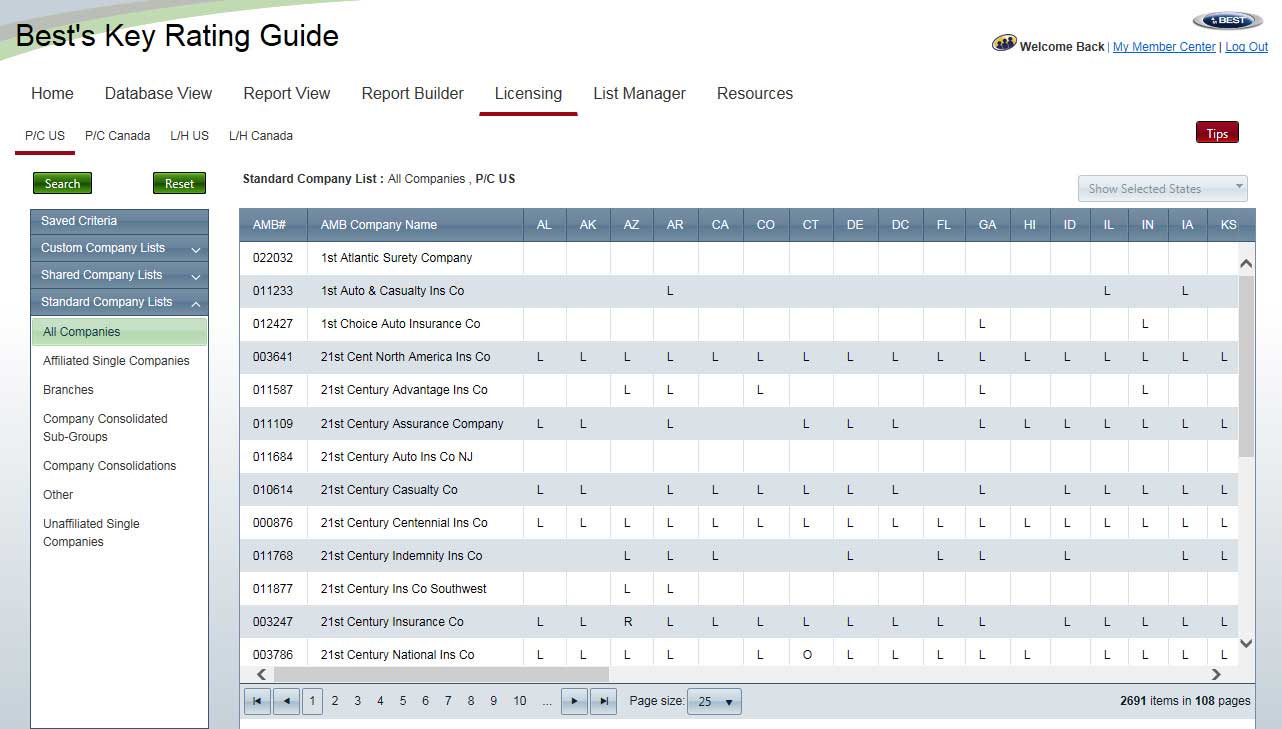
Task: Click 'R' in AZ column for 21st Century Insurance Co
Action: click(x=628, y=622)
